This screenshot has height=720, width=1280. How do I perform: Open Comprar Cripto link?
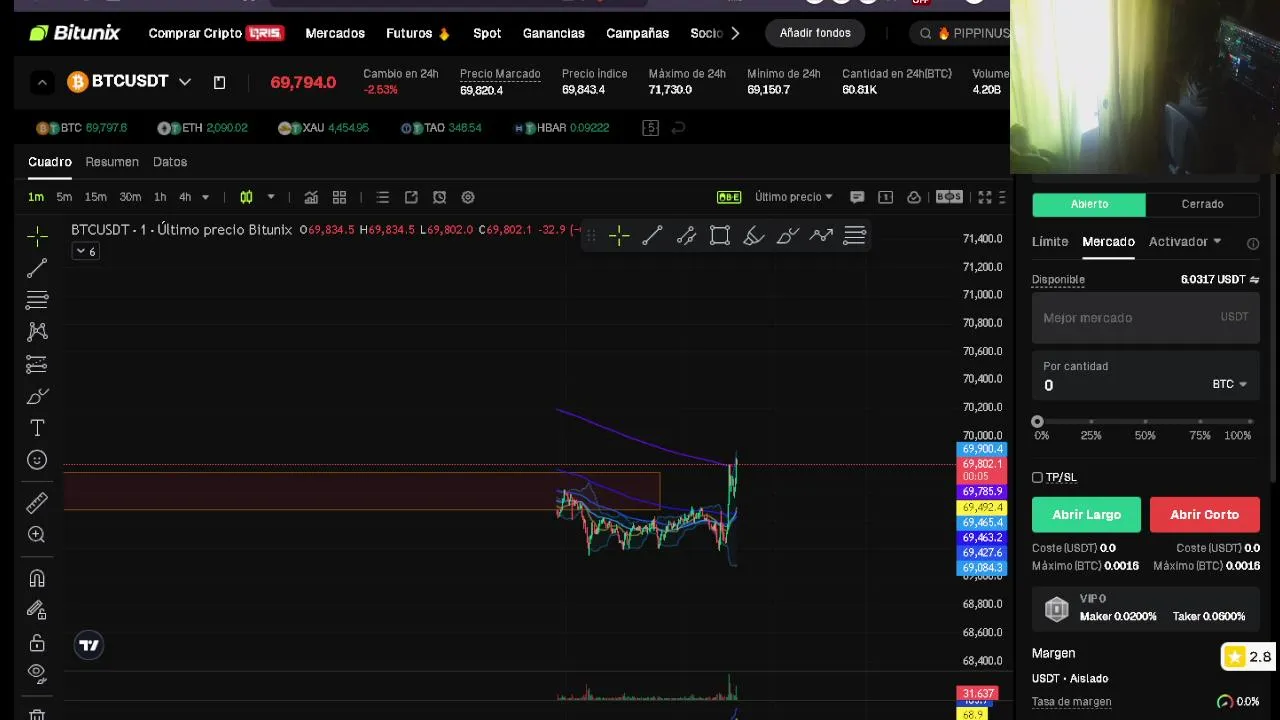pyautogui.click(x=216, y=33)
